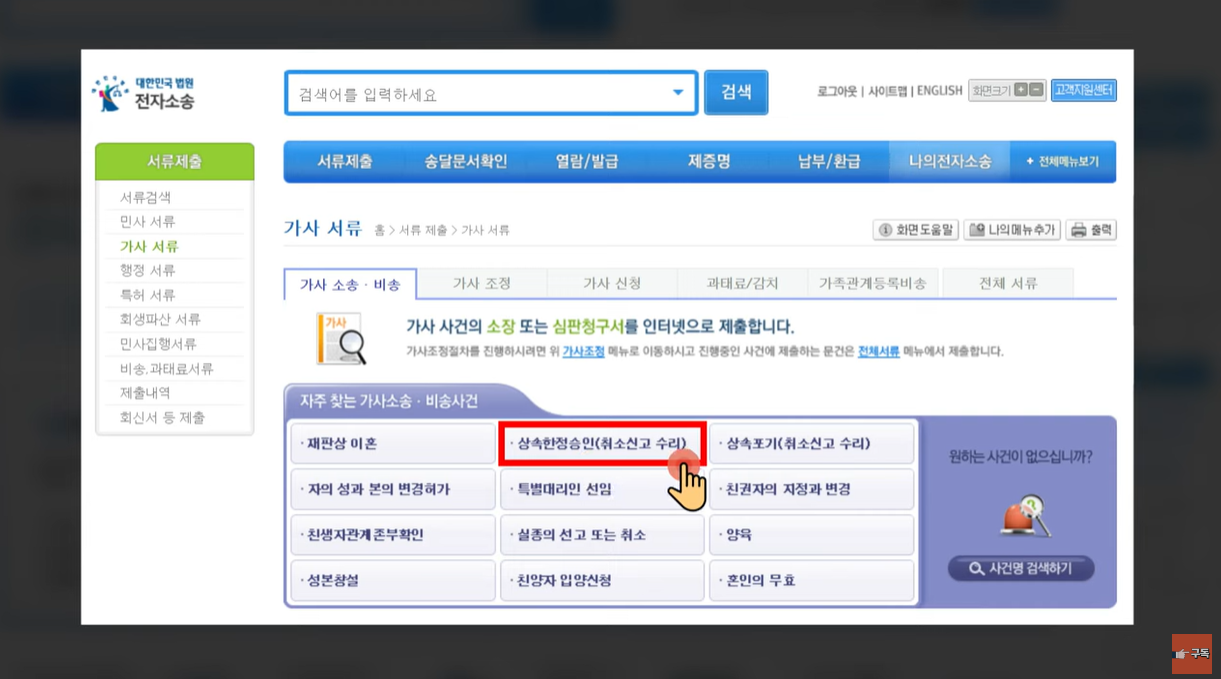Click the blue 검색 search button
Image resolution: width=1221 pixels, height=679 pixels.
[x=735, y=92]
